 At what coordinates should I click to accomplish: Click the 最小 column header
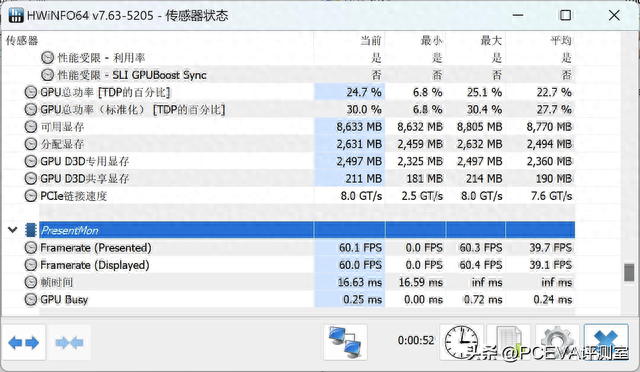click(431, 40)
